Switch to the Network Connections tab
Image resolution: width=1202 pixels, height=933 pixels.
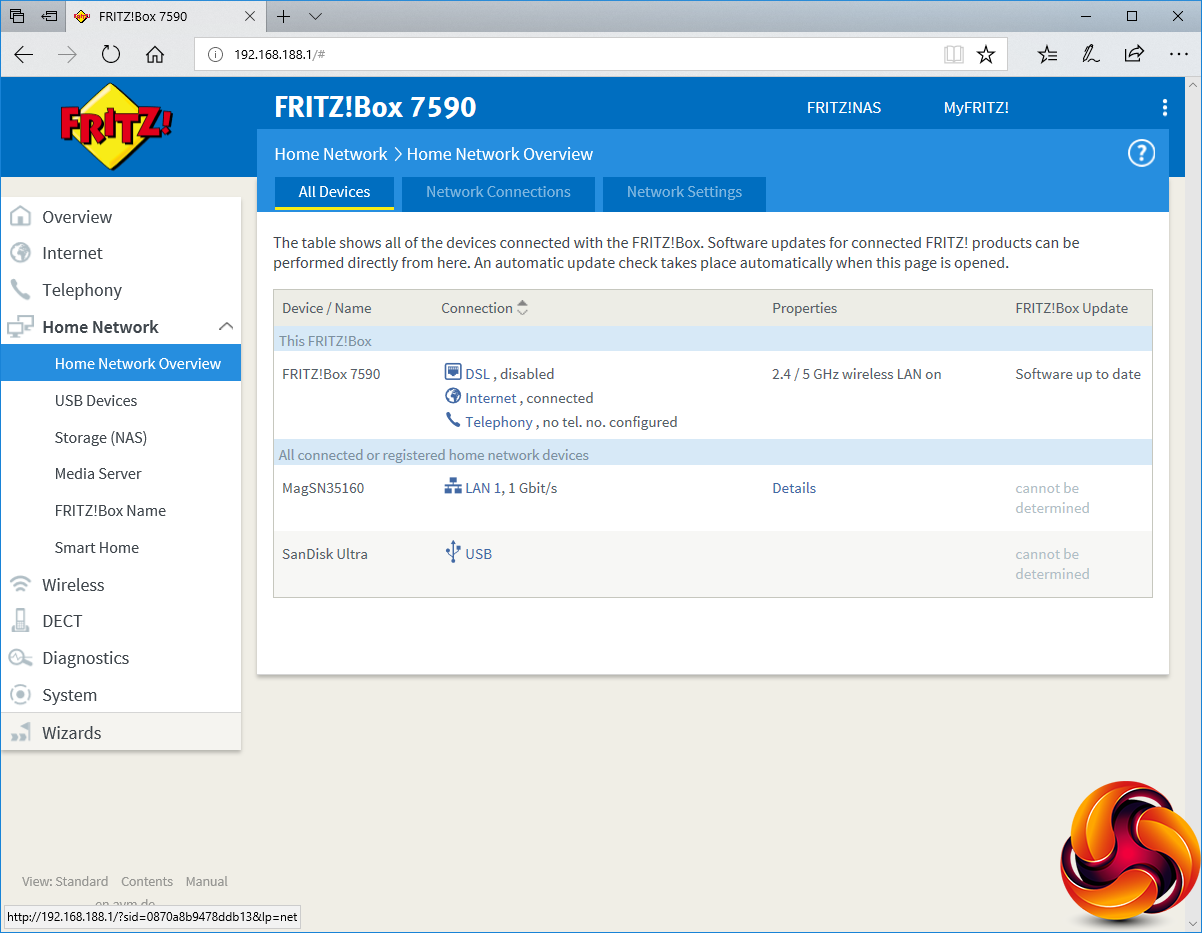click(498, 192)
